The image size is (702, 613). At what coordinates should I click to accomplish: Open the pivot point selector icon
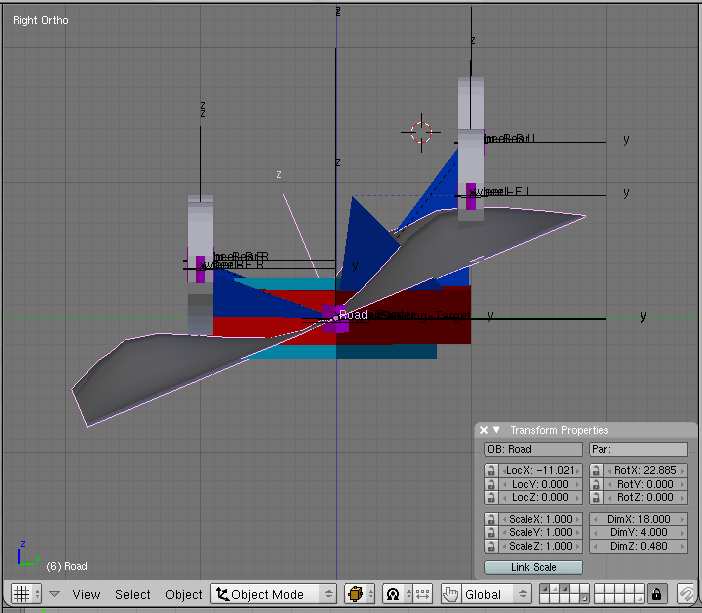click(397, 594)
